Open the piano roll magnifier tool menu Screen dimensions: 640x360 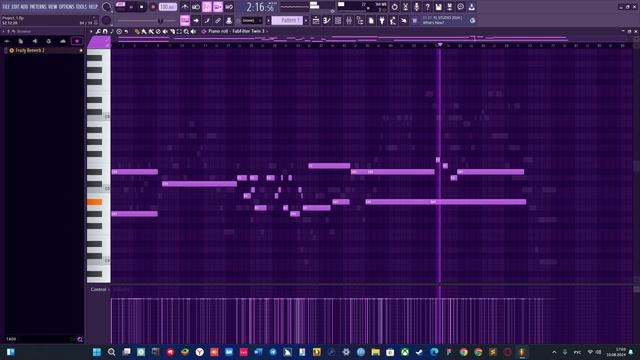98,31
